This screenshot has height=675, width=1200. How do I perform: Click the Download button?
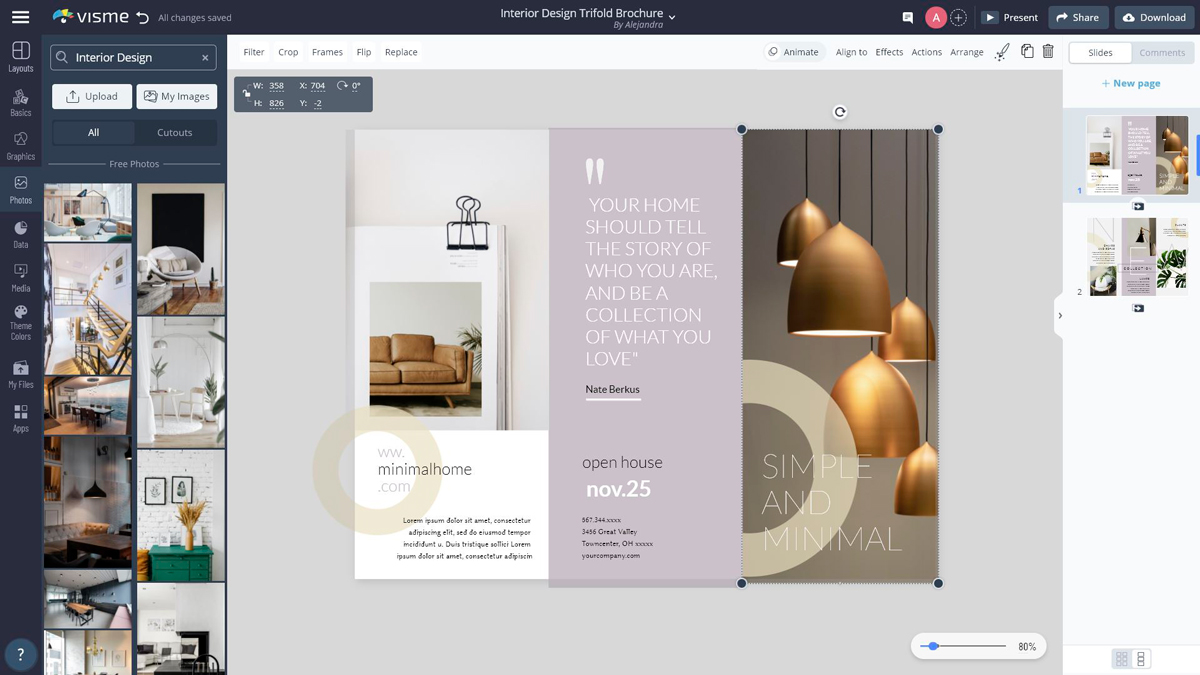click(x=1154, y=17)
